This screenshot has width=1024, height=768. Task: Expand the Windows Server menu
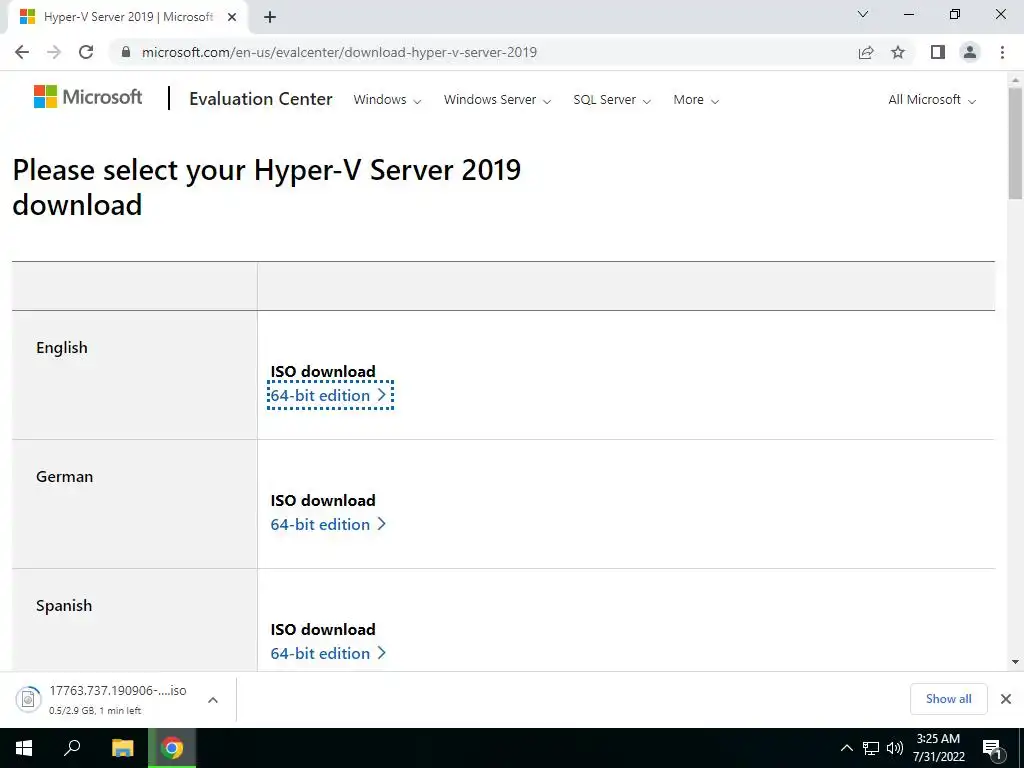498,100
